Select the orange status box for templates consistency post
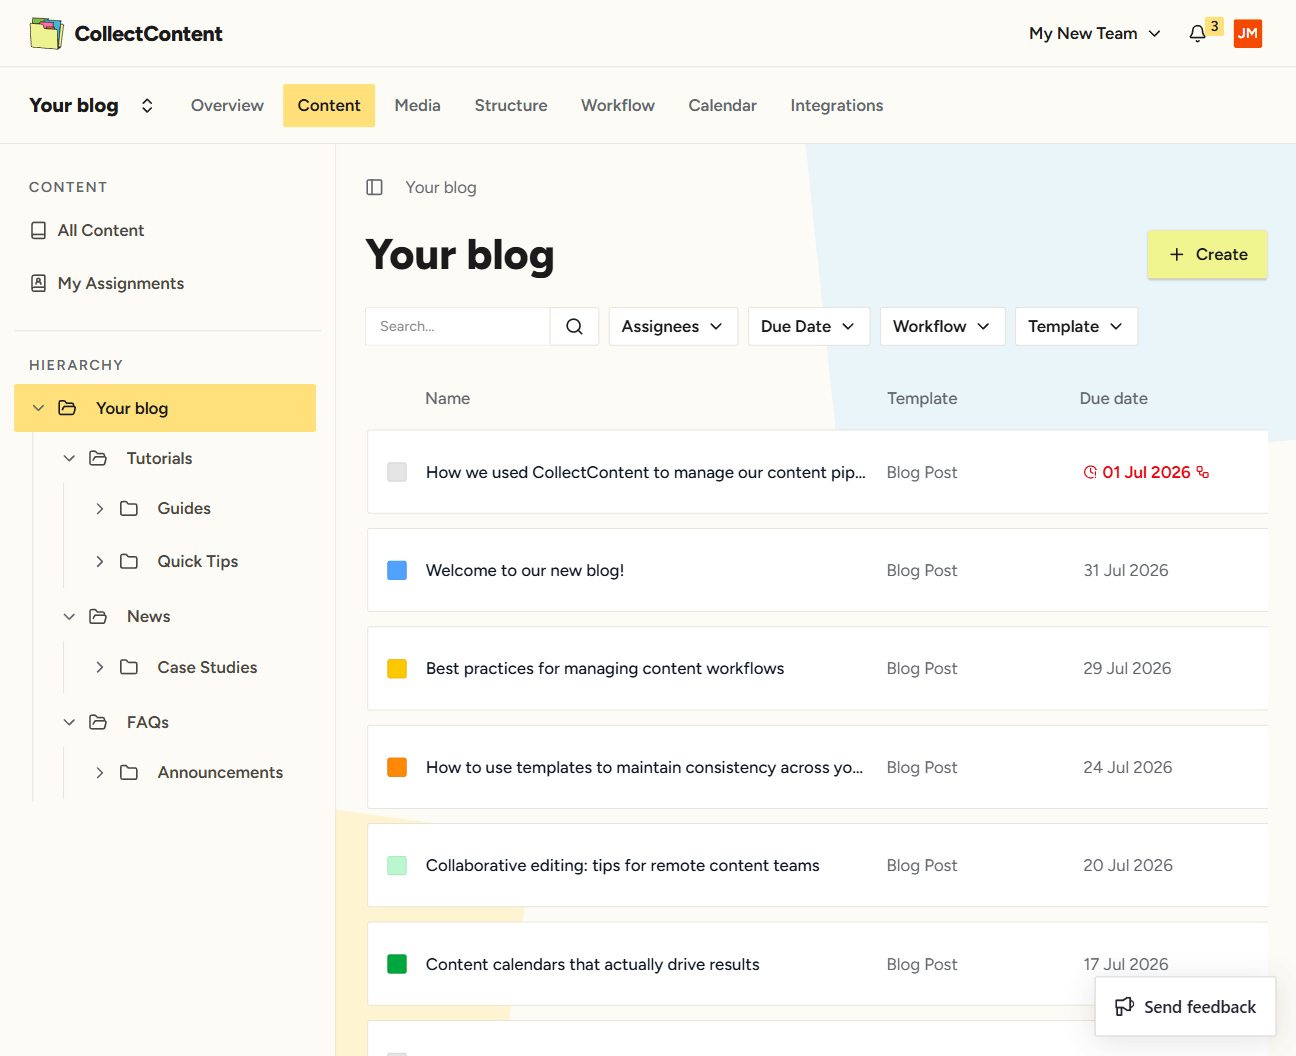Viewport: 1296px width, 1056px height. click(x=397, y=767)
